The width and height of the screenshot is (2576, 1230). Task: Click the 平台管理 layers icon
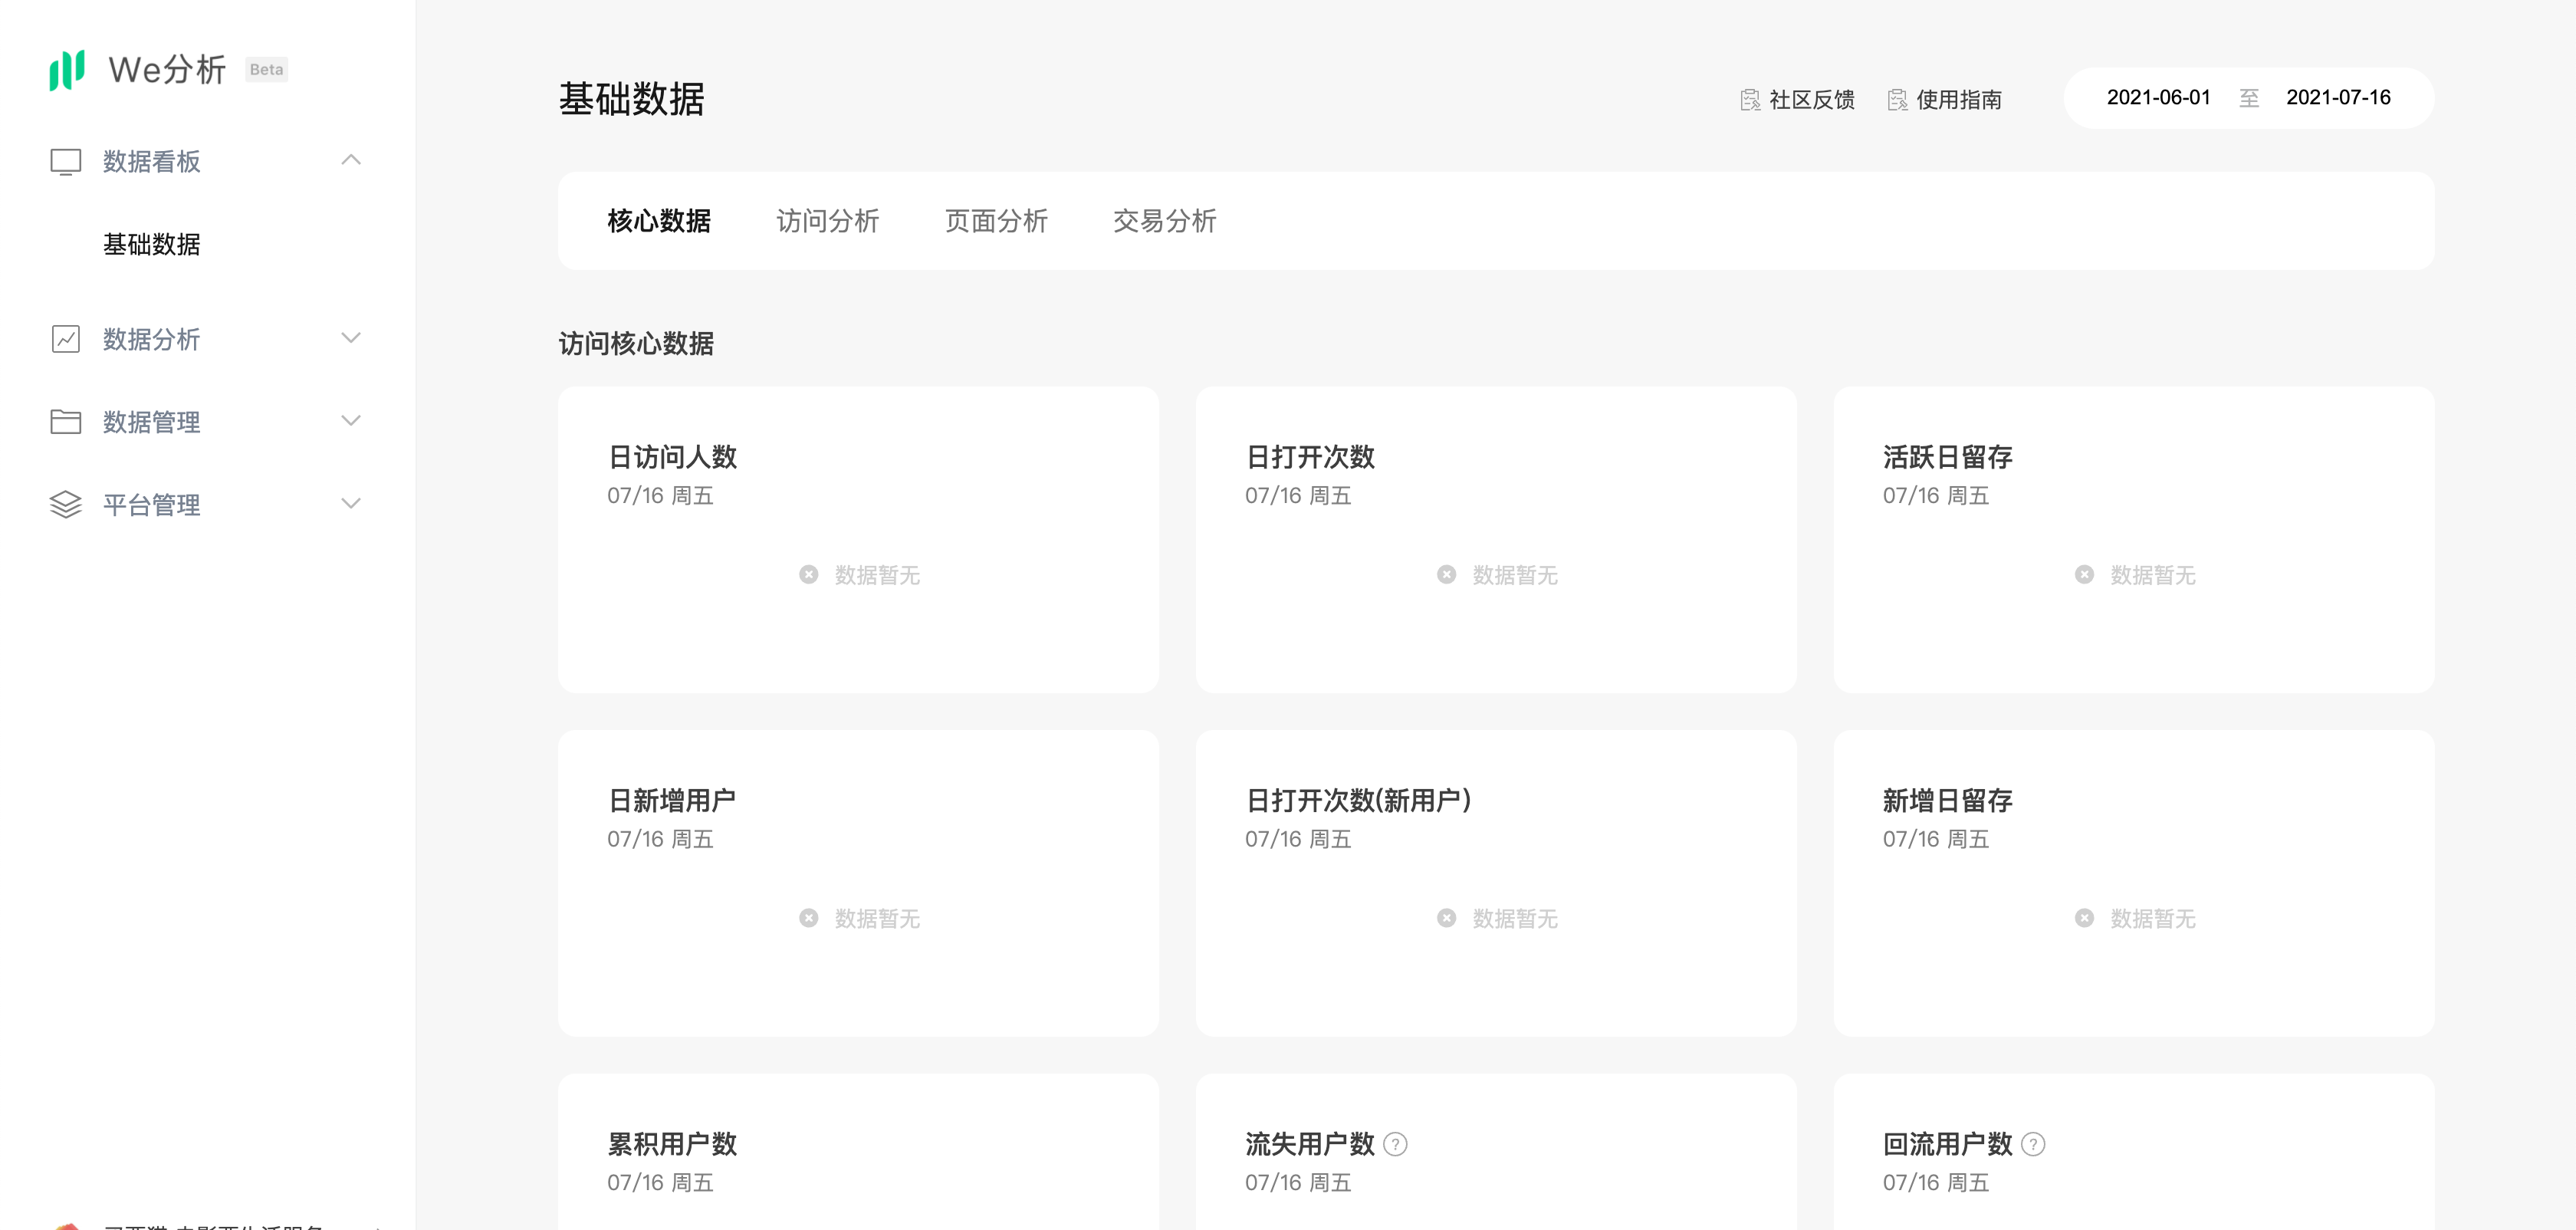pyautogui.click(x=66, y=505)
